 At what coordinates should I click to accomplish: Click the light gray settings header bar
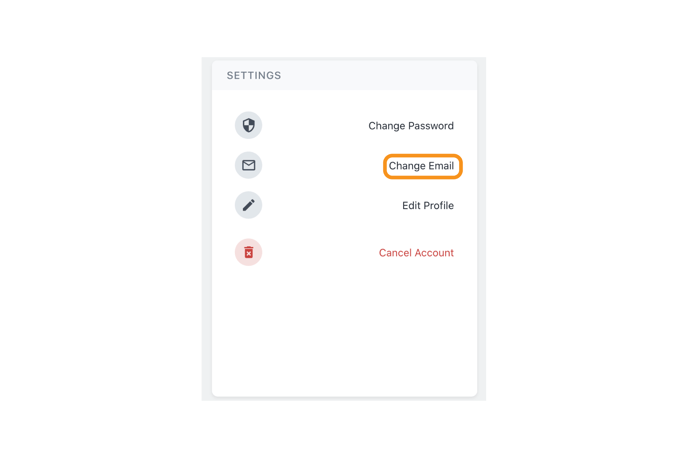point(344,75)
